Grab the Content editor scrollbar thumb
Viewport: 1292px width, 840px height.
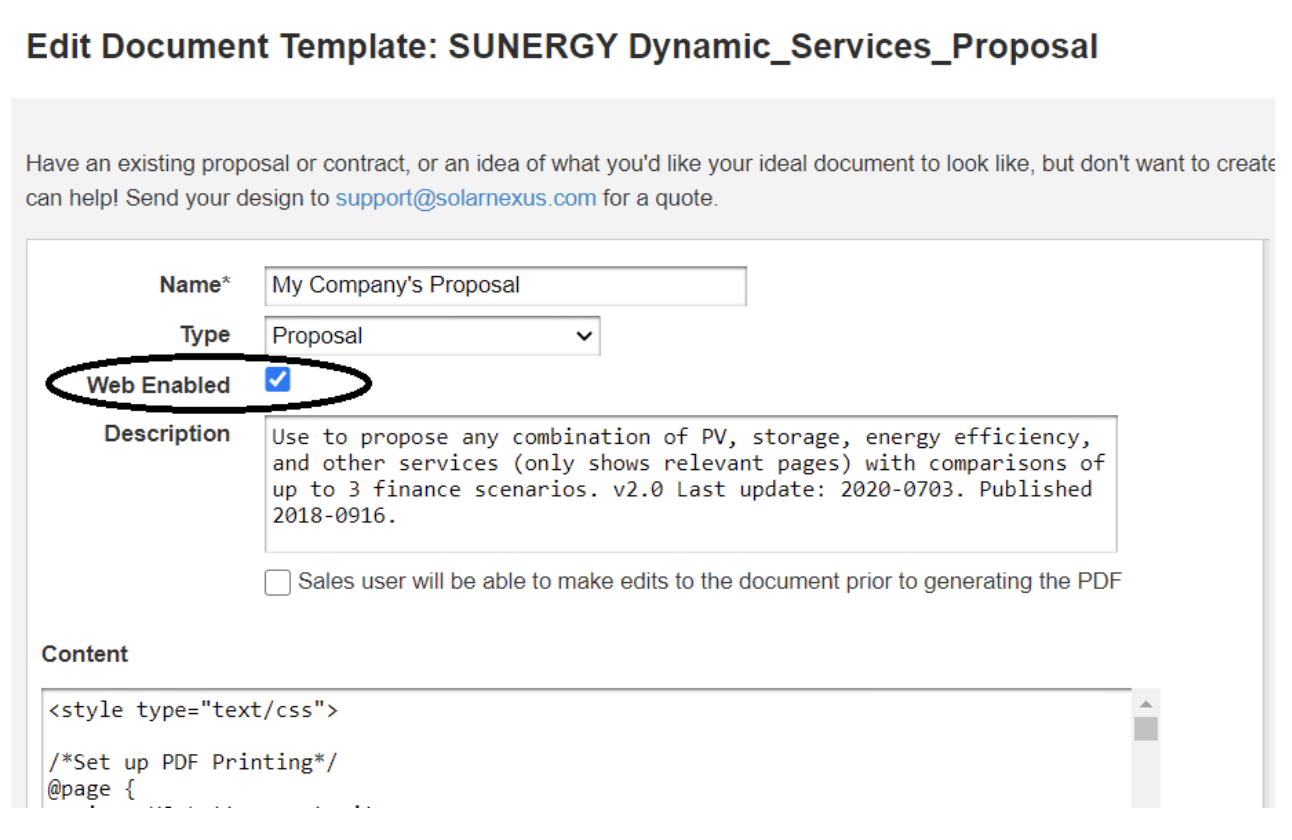coord(1146,729)
